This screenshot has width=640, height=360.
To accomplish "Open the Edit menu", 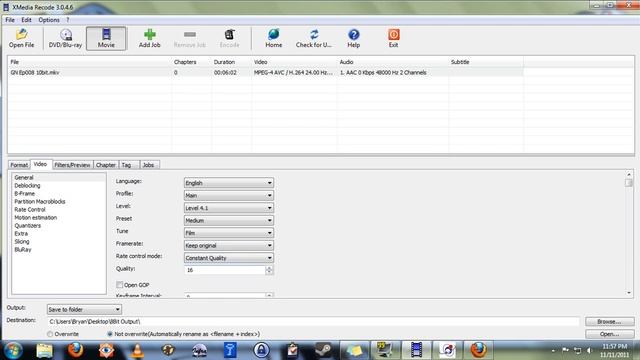I will click(26, 20).
